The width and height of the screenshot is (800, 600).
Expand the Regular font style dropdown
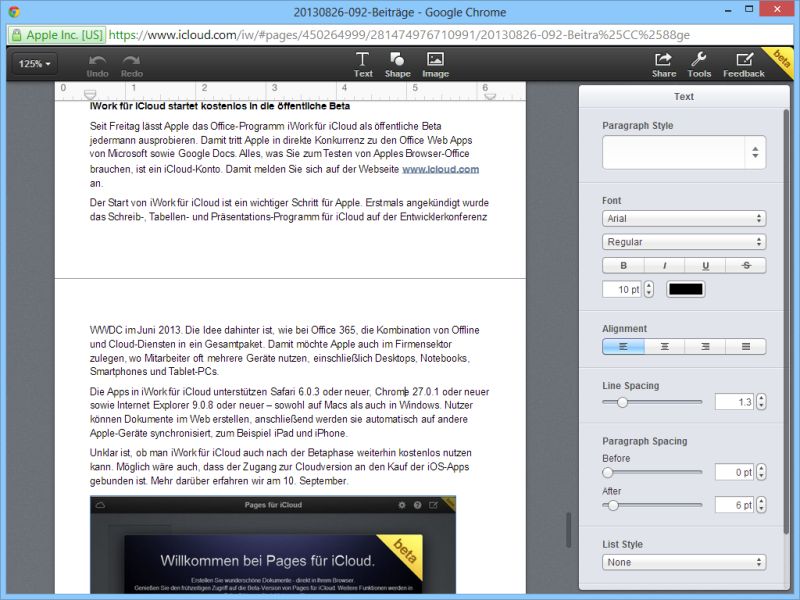[684, 242]
